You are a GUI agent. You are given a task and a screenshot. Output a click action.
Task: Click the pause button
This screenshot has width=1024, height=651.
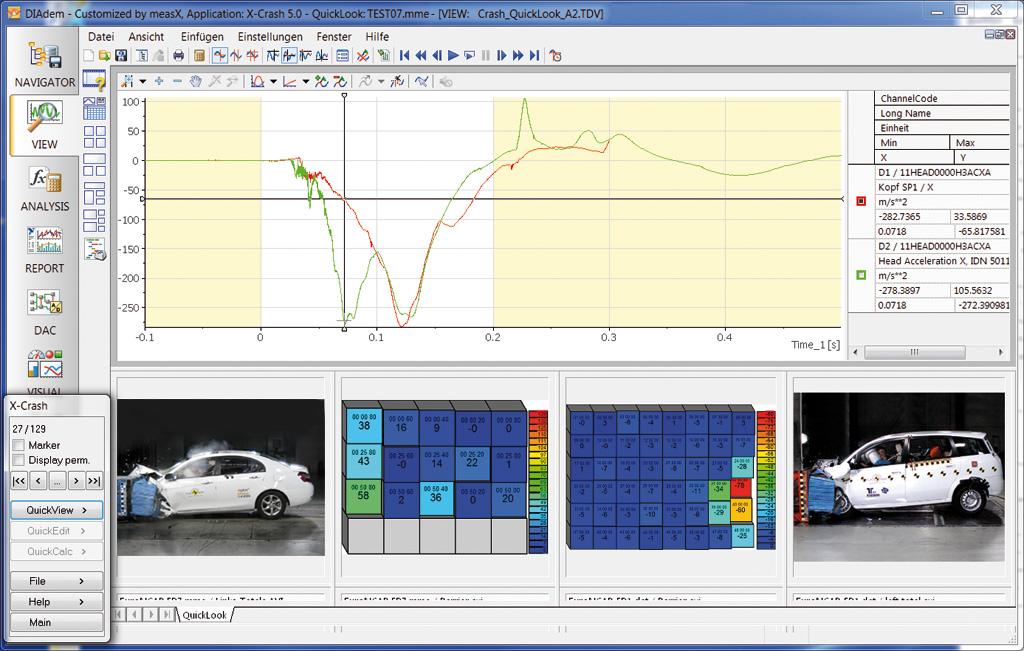485,56
